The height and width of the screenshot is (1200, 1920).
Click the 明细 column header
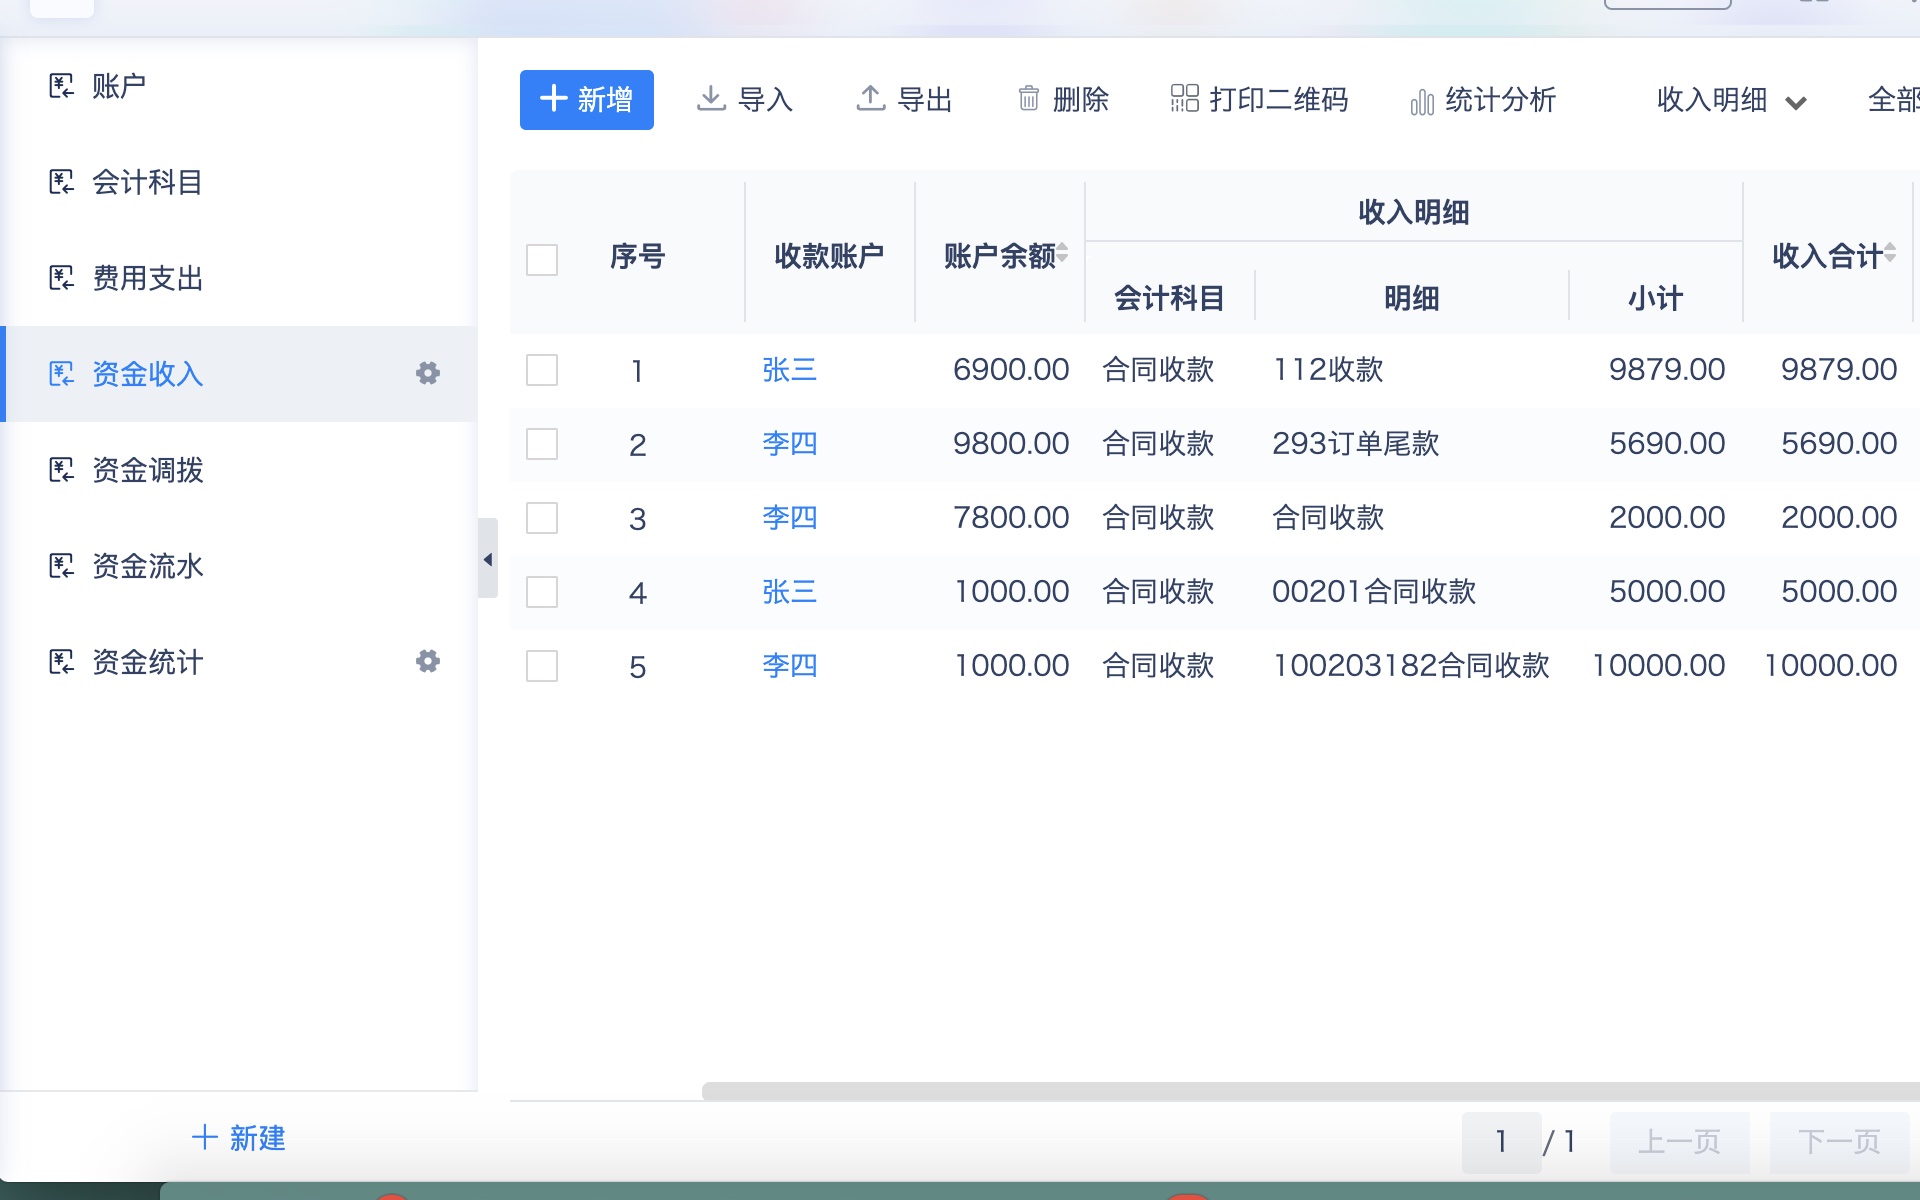pyautogui.click(x=1411, y=298)
